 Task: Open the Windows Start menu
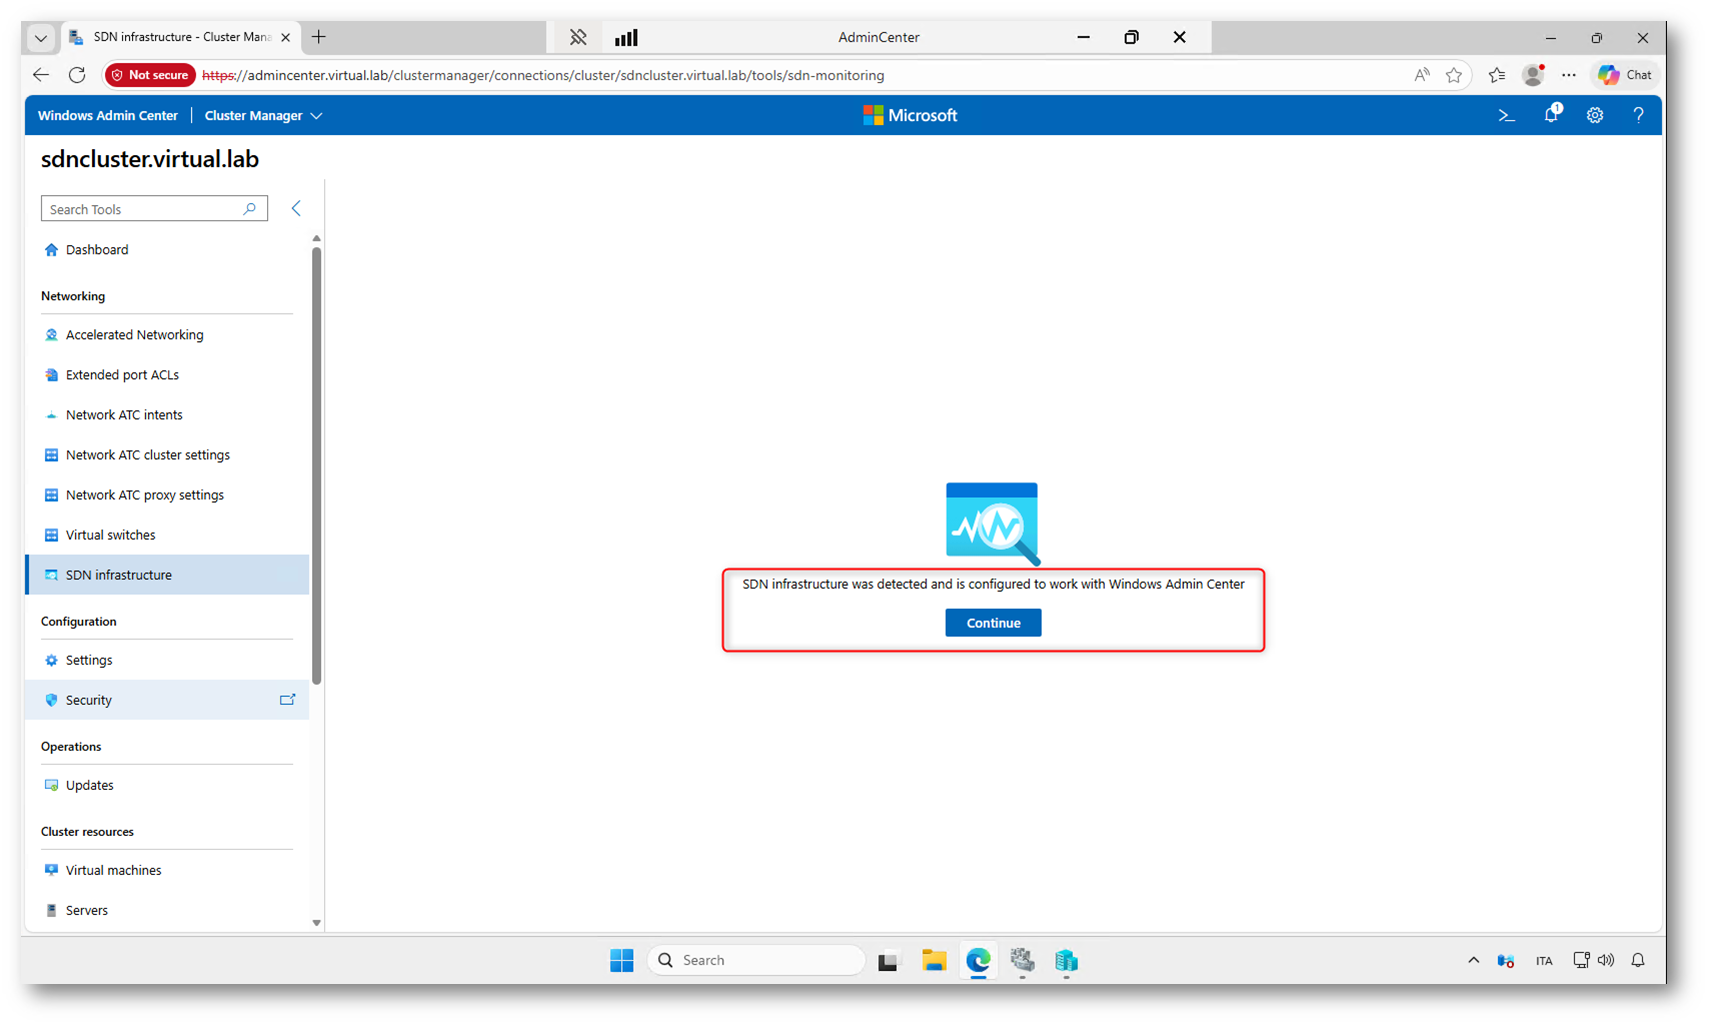(622, 961)
